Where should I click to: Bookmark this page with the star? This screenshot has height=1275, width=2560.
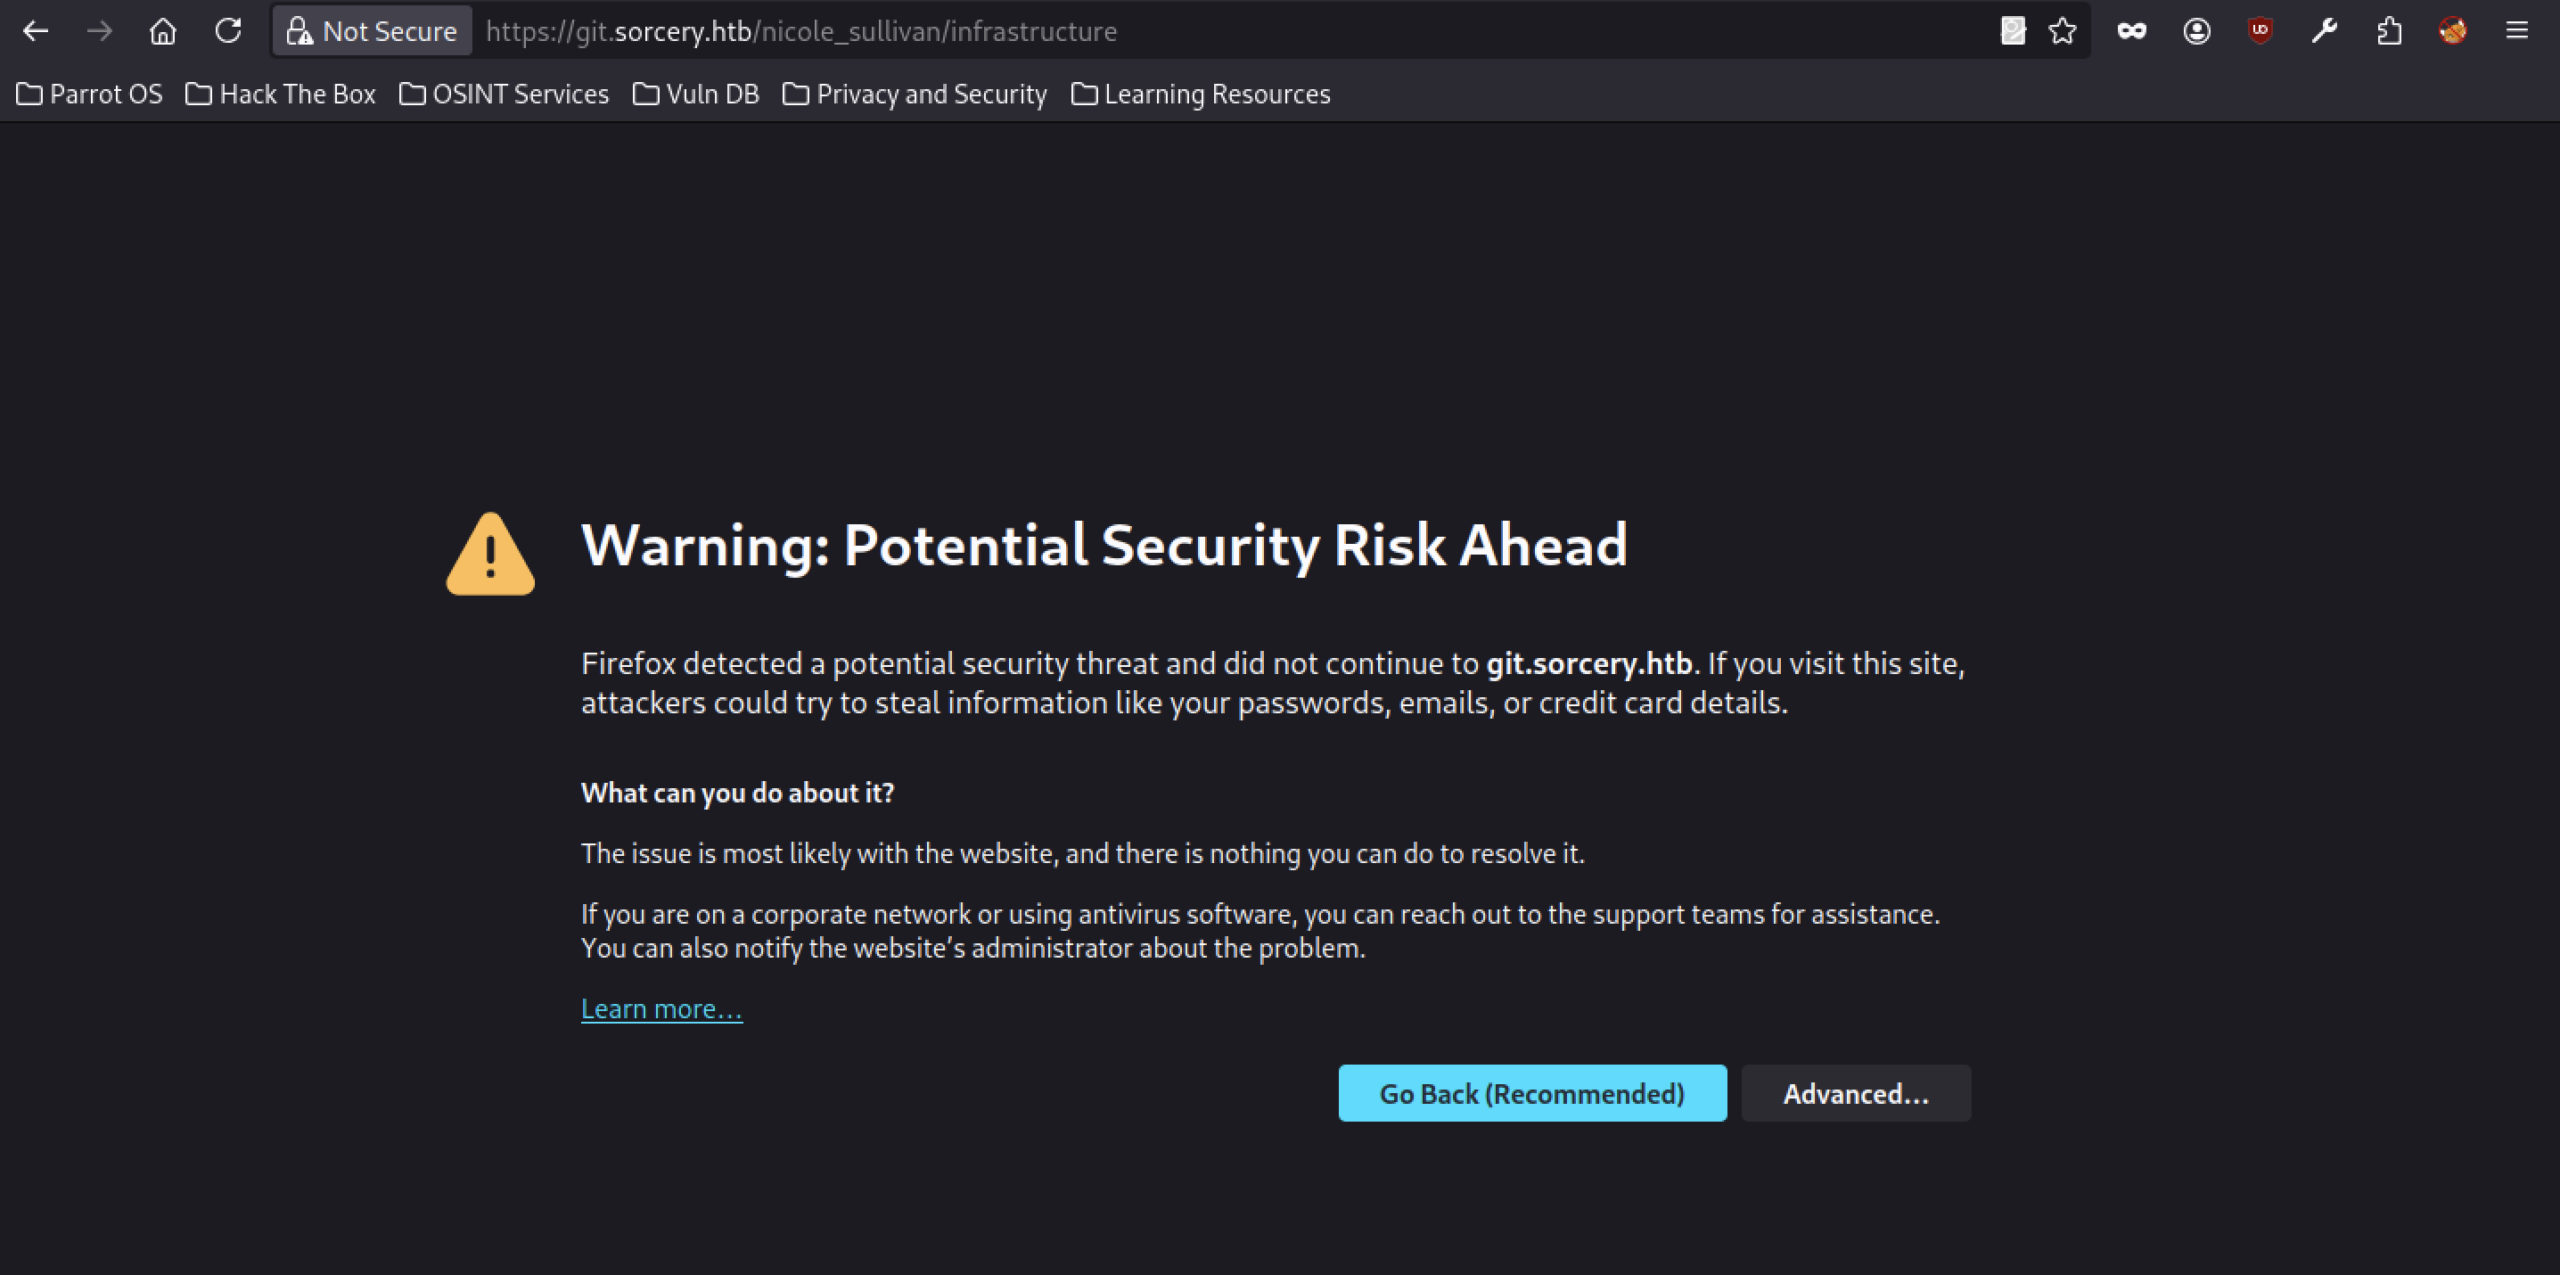click(2063, 31)
